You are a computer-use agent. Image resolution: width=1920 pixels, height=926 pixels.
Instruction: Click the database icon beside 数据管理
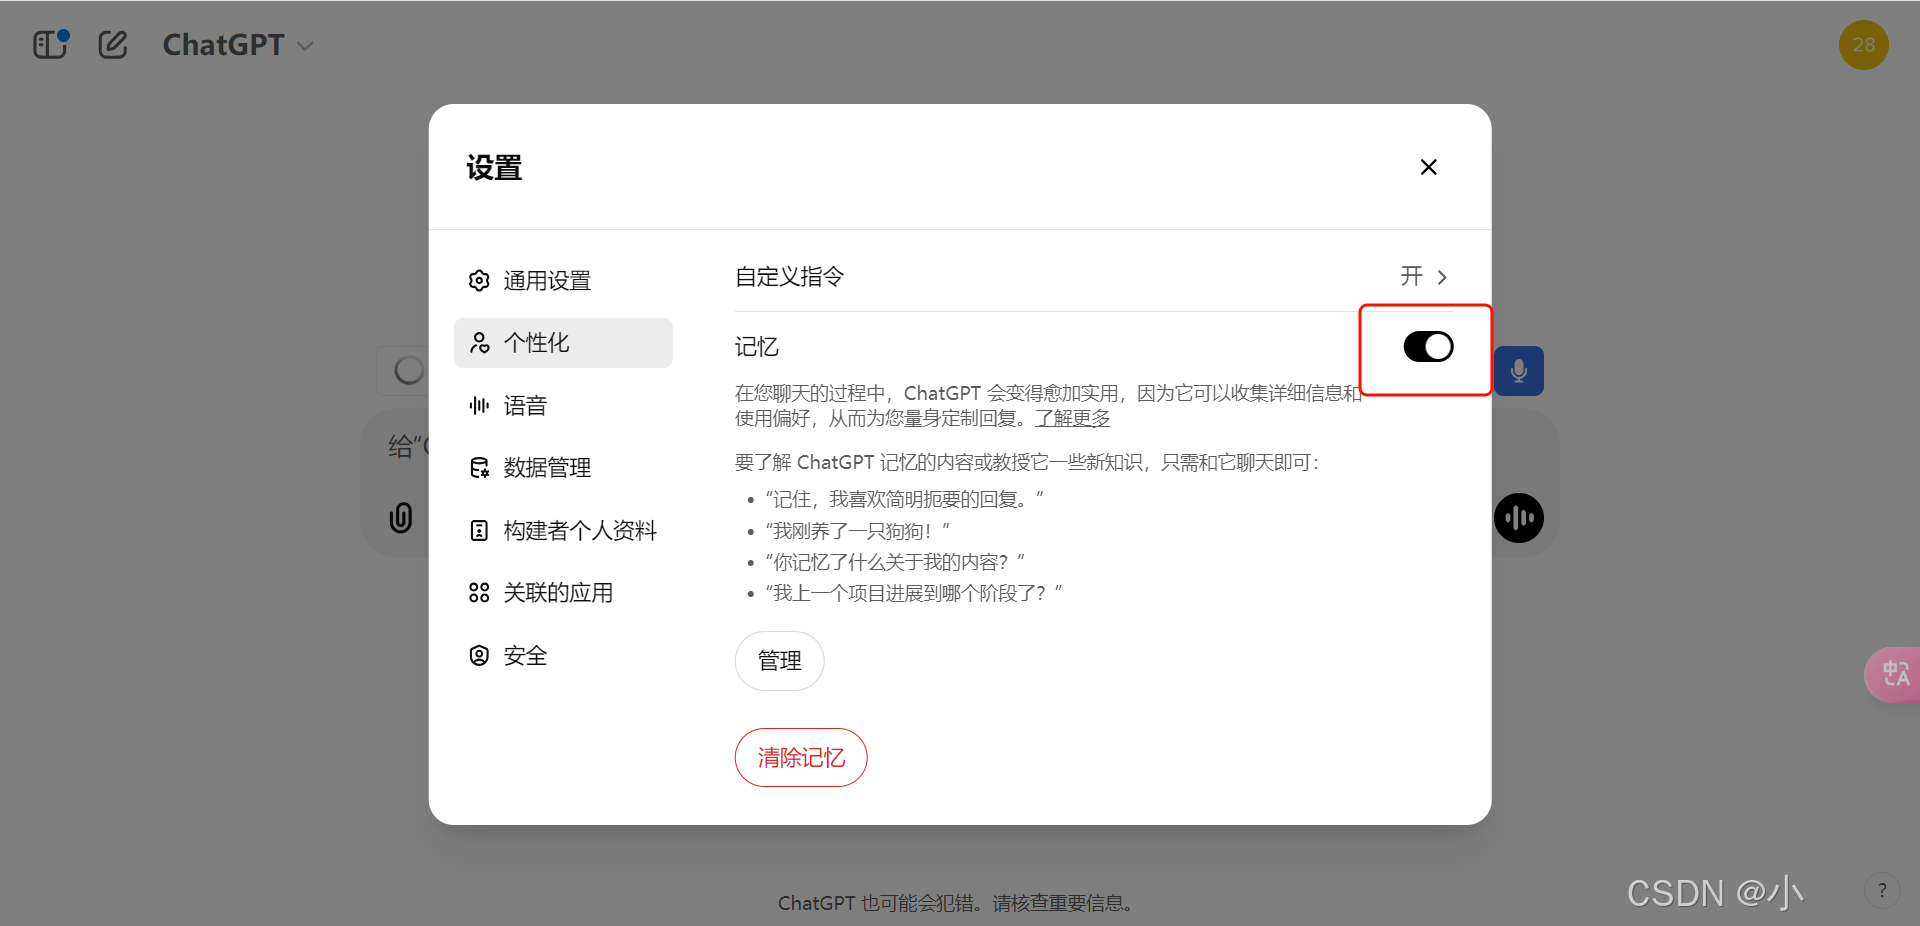click(x=479, y=468)
